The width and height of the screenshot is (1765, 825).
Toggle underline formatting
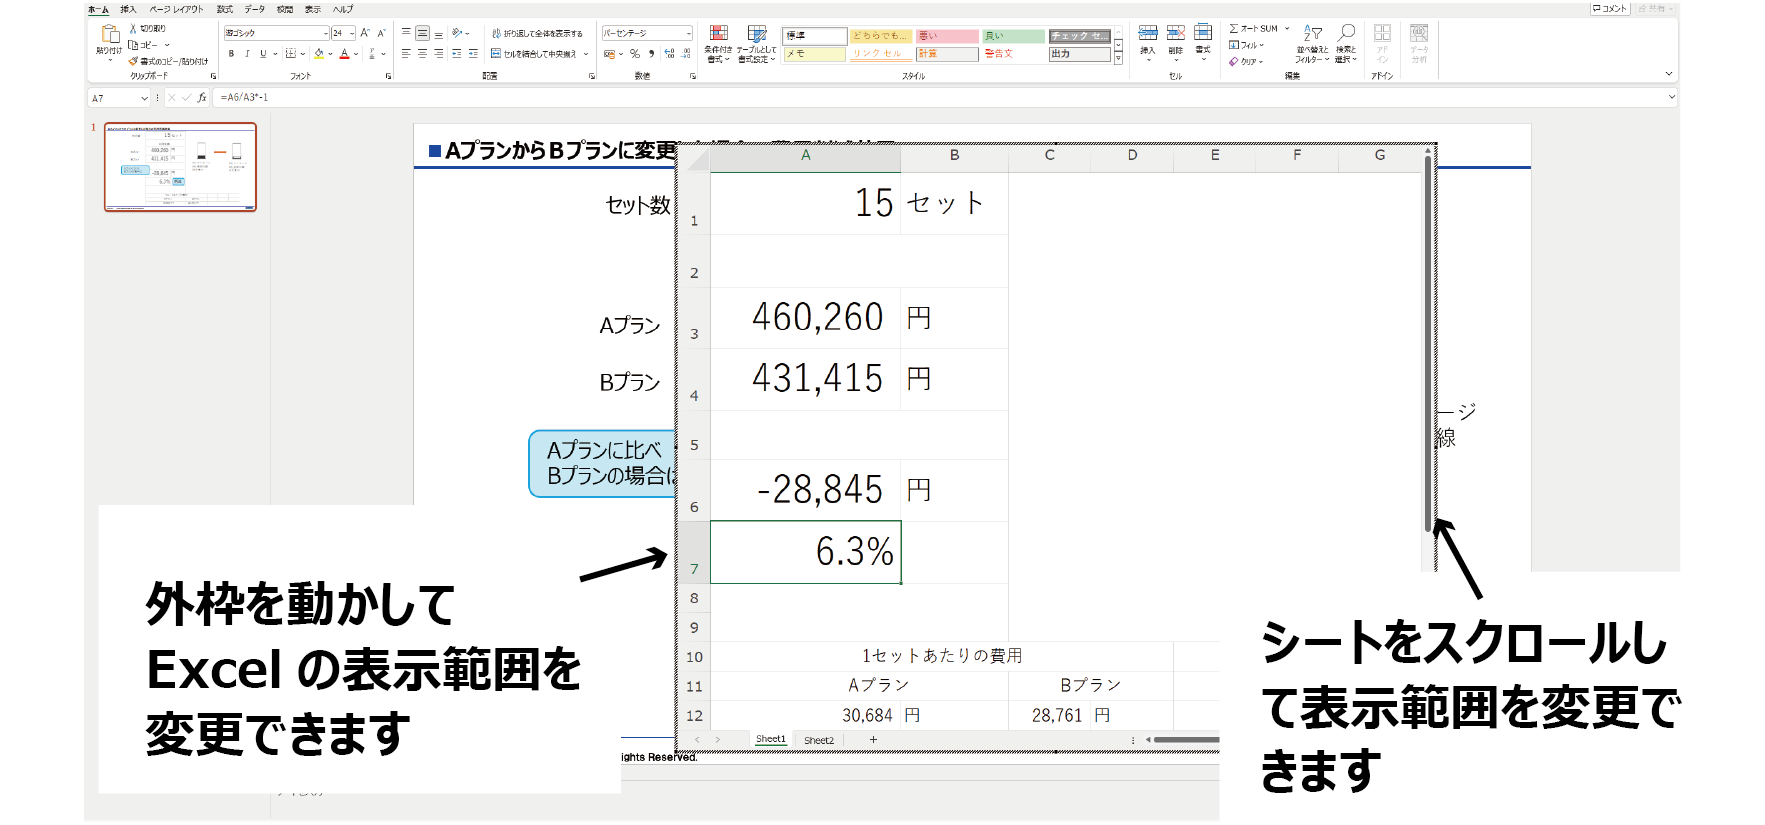pos(263,54)
